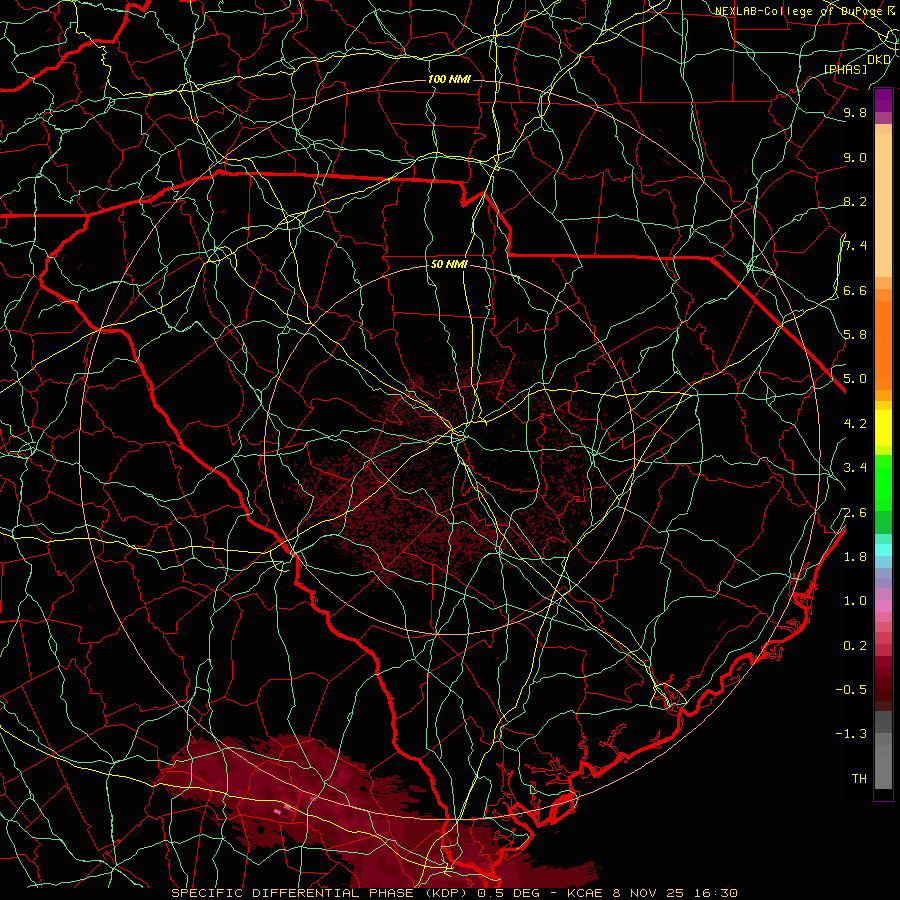This screenshot has width=900, height=900.
Task: Select the 2.6 value on the color scale
Action: [x=855, y=513]
